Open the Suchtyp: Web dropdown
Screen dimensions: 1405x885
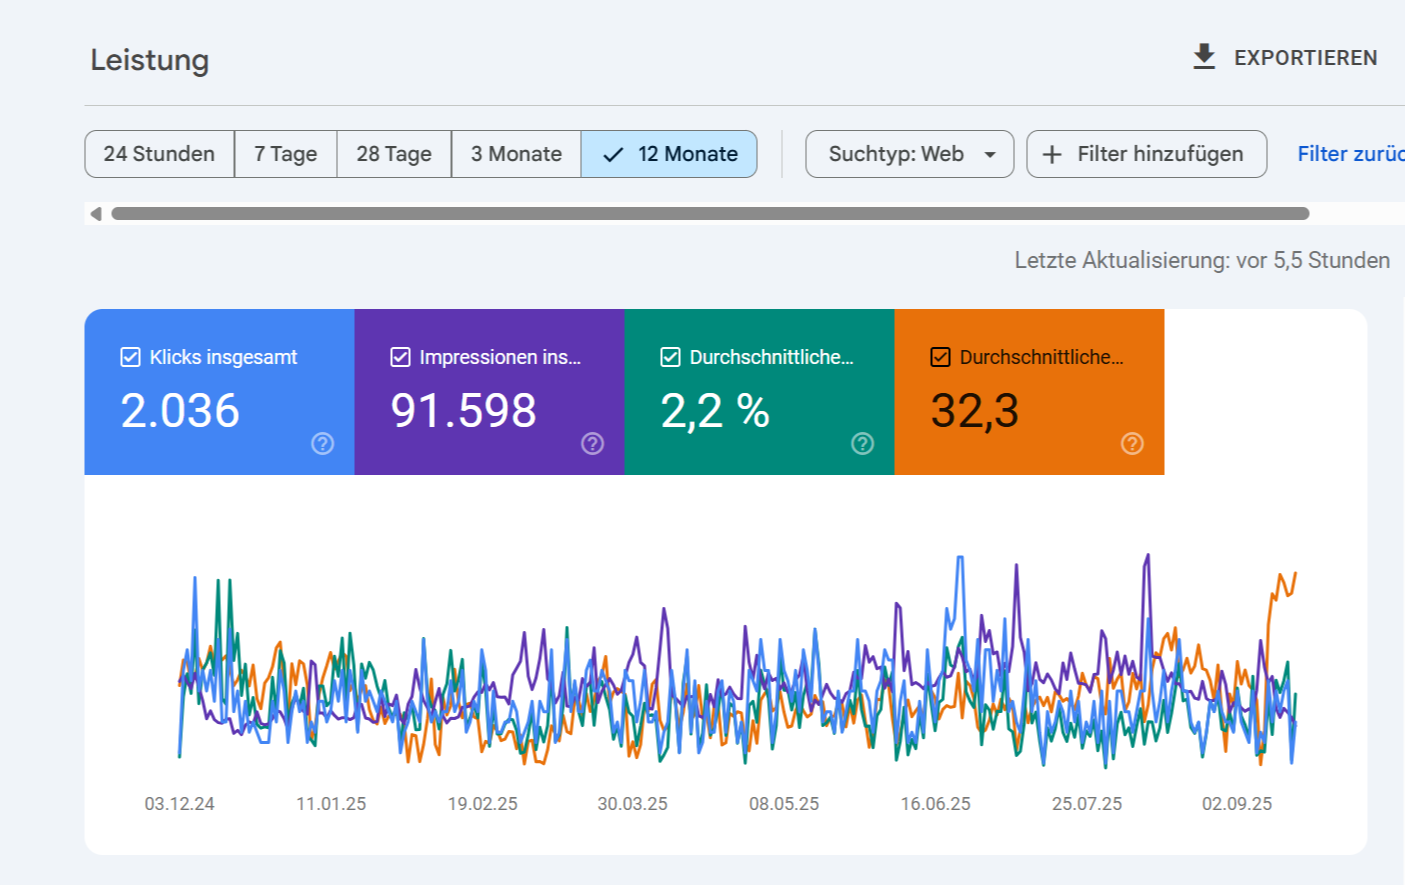point(896,154)
